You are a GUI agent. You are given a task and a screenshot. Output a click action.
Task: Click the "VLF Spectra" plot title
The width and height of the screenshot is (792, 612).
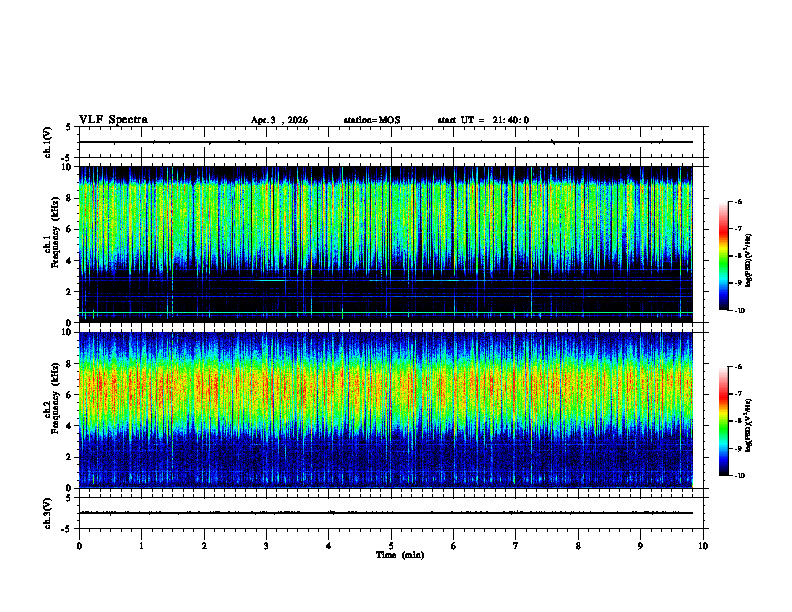[x=113, y=120]
